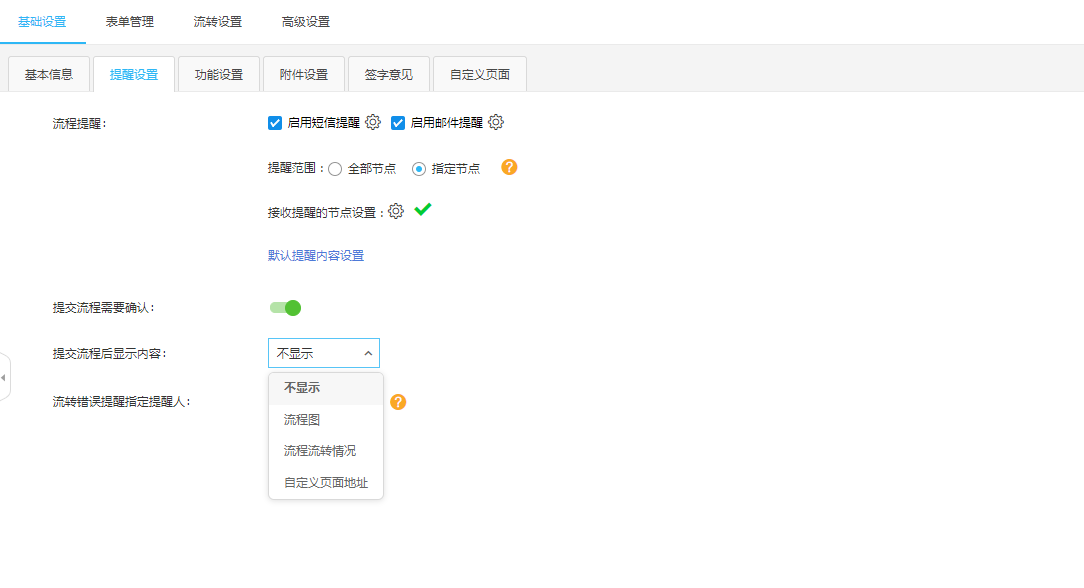The height and width of the screenshot is (588, 1084).
Task: Select 指定节点 radio button
Action: pos(419,169)
